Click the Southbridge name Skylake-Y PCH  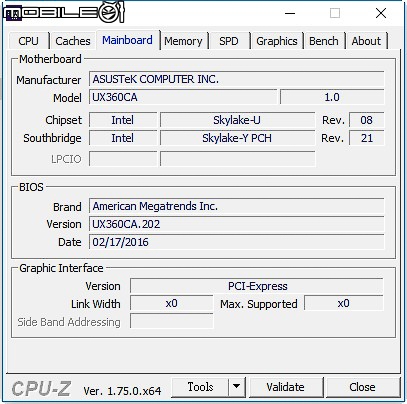[237, 138]
